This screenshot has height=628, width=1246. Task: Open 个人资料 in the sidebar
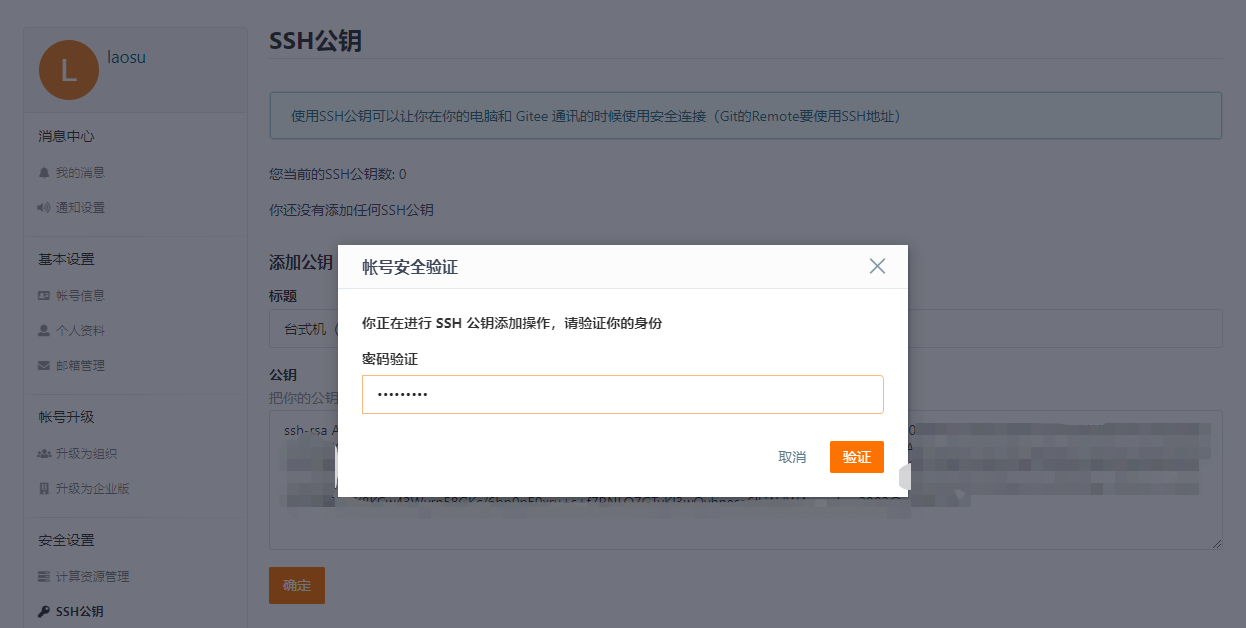[x=80, y=330]
